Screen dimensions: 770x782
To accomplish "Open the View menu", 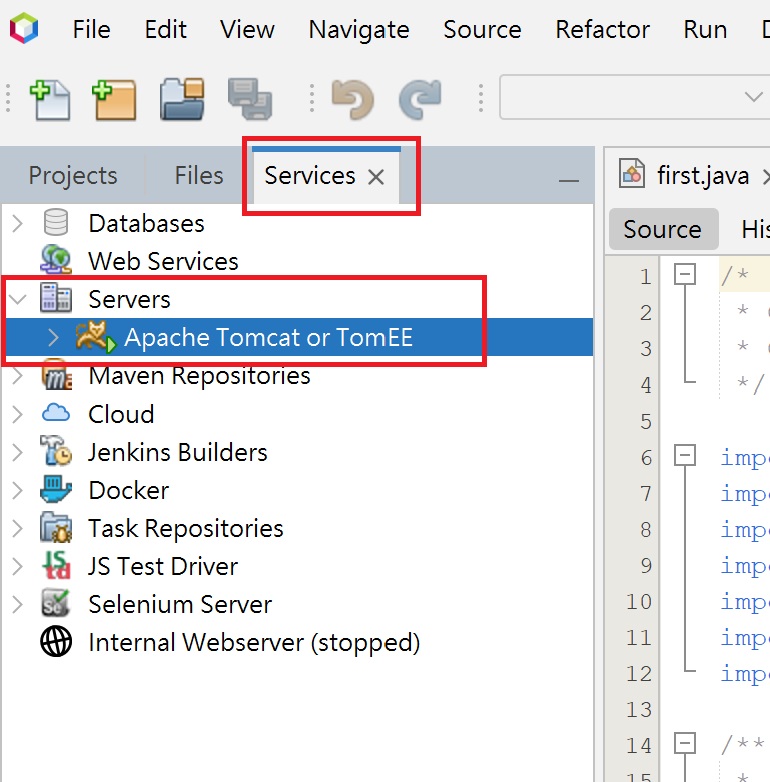I will pyautogui.click(x=247, y=29).
